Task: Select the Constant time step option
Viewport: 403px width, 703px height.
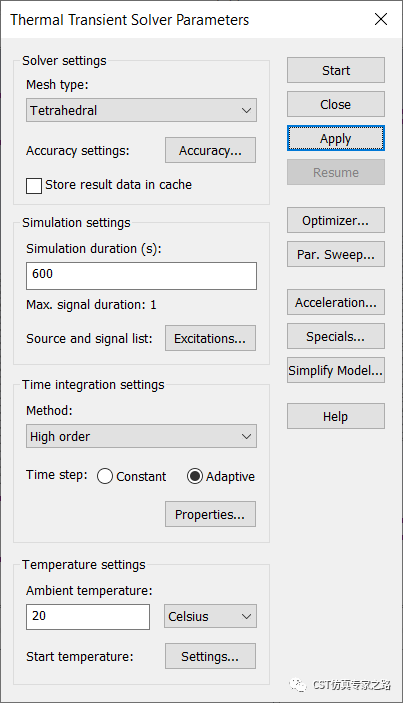Action: pyautogui.click(x=105, y=476)
